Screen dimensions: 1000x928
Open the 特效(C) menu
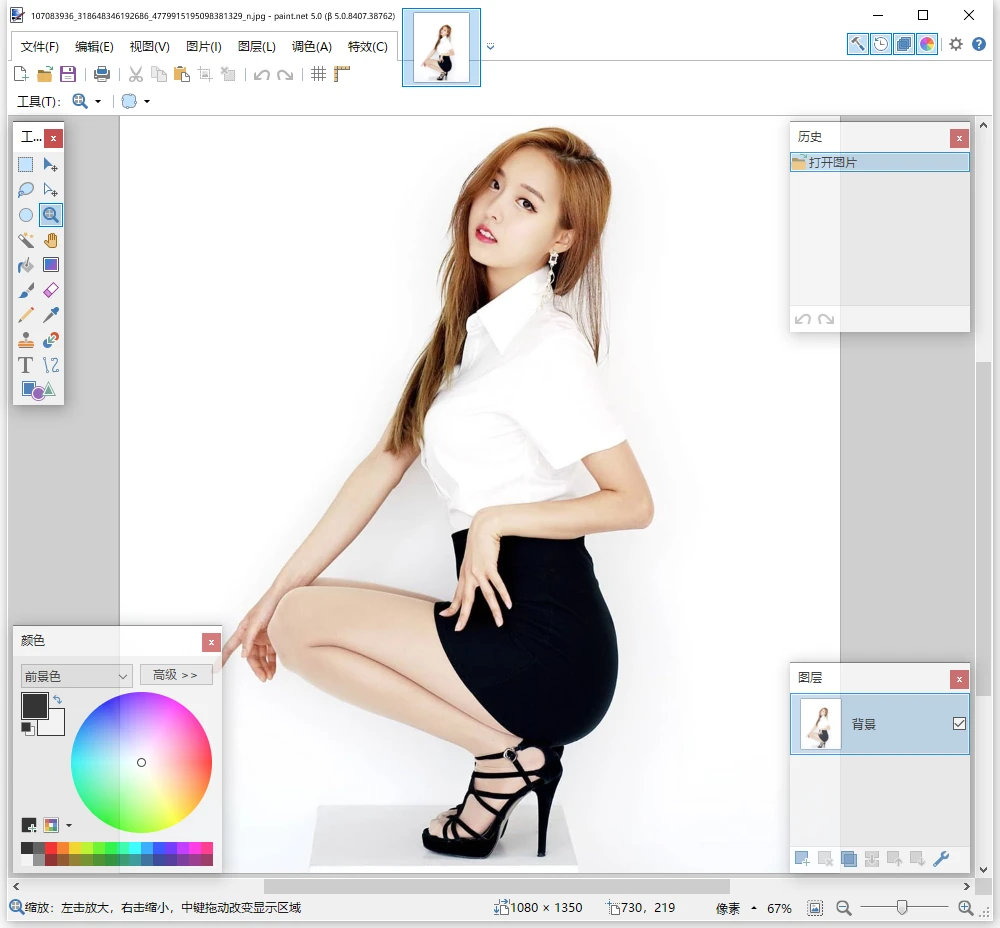coord(367,47)
